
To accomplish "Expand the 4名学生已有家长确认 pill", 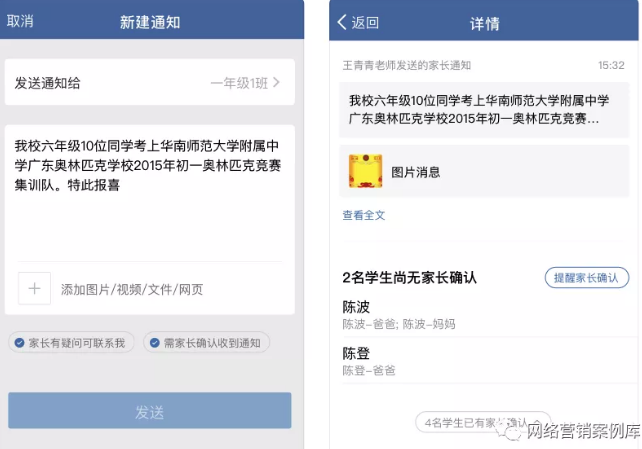I will pyautogui.click(x=483, y=422).
